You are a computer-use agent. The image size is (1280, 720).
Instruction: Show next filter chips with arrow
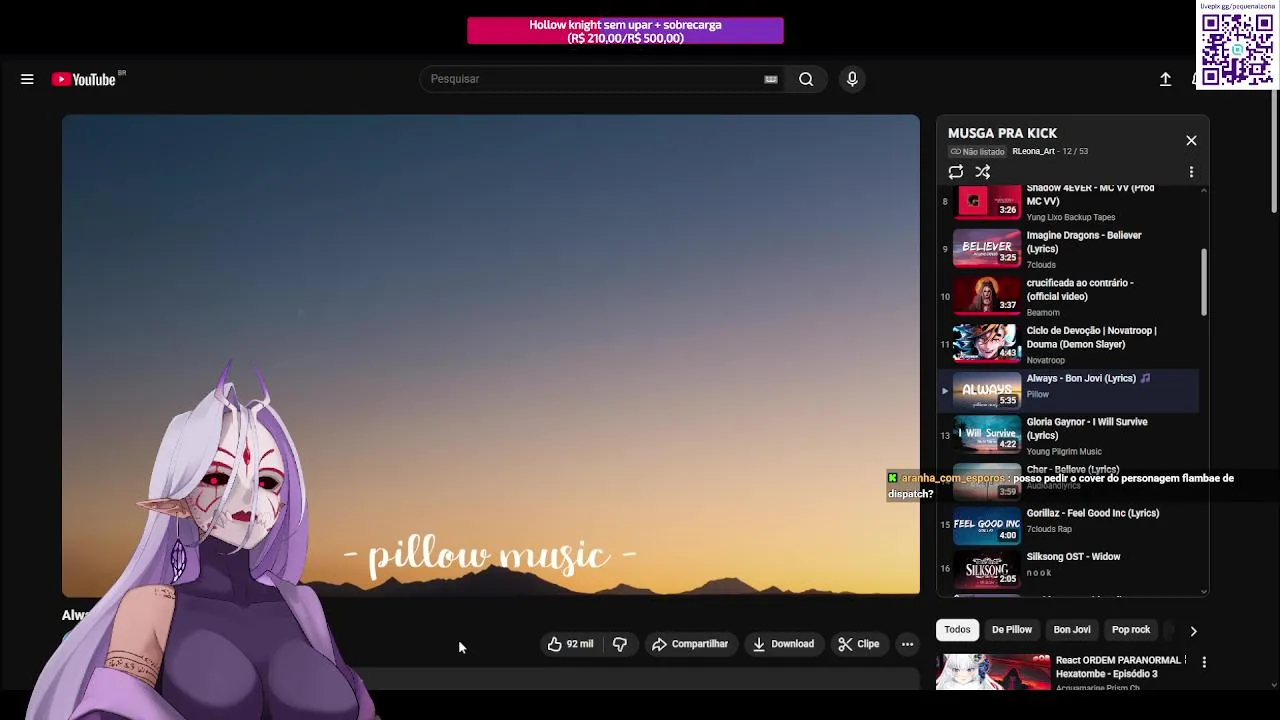click(x=1193, y=631)
